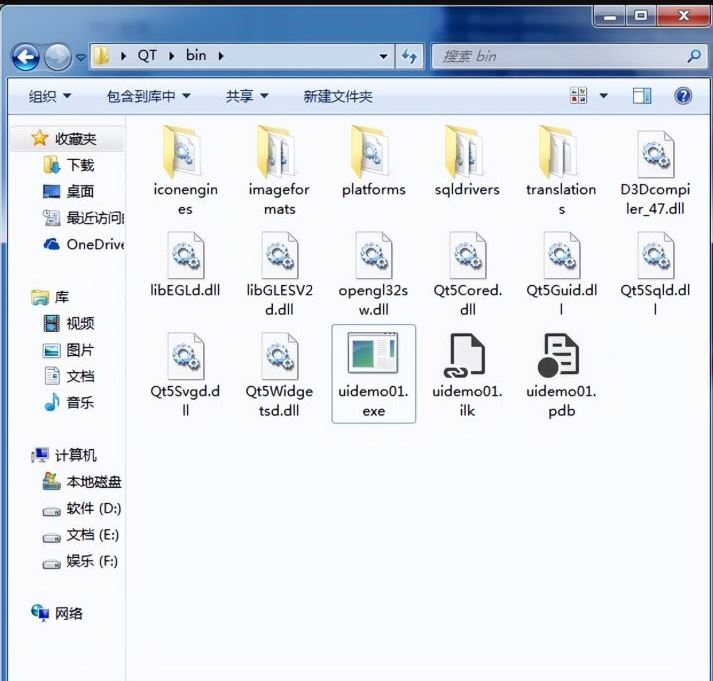
Task: Click the help question mark icon
Action: pos(683,96)
